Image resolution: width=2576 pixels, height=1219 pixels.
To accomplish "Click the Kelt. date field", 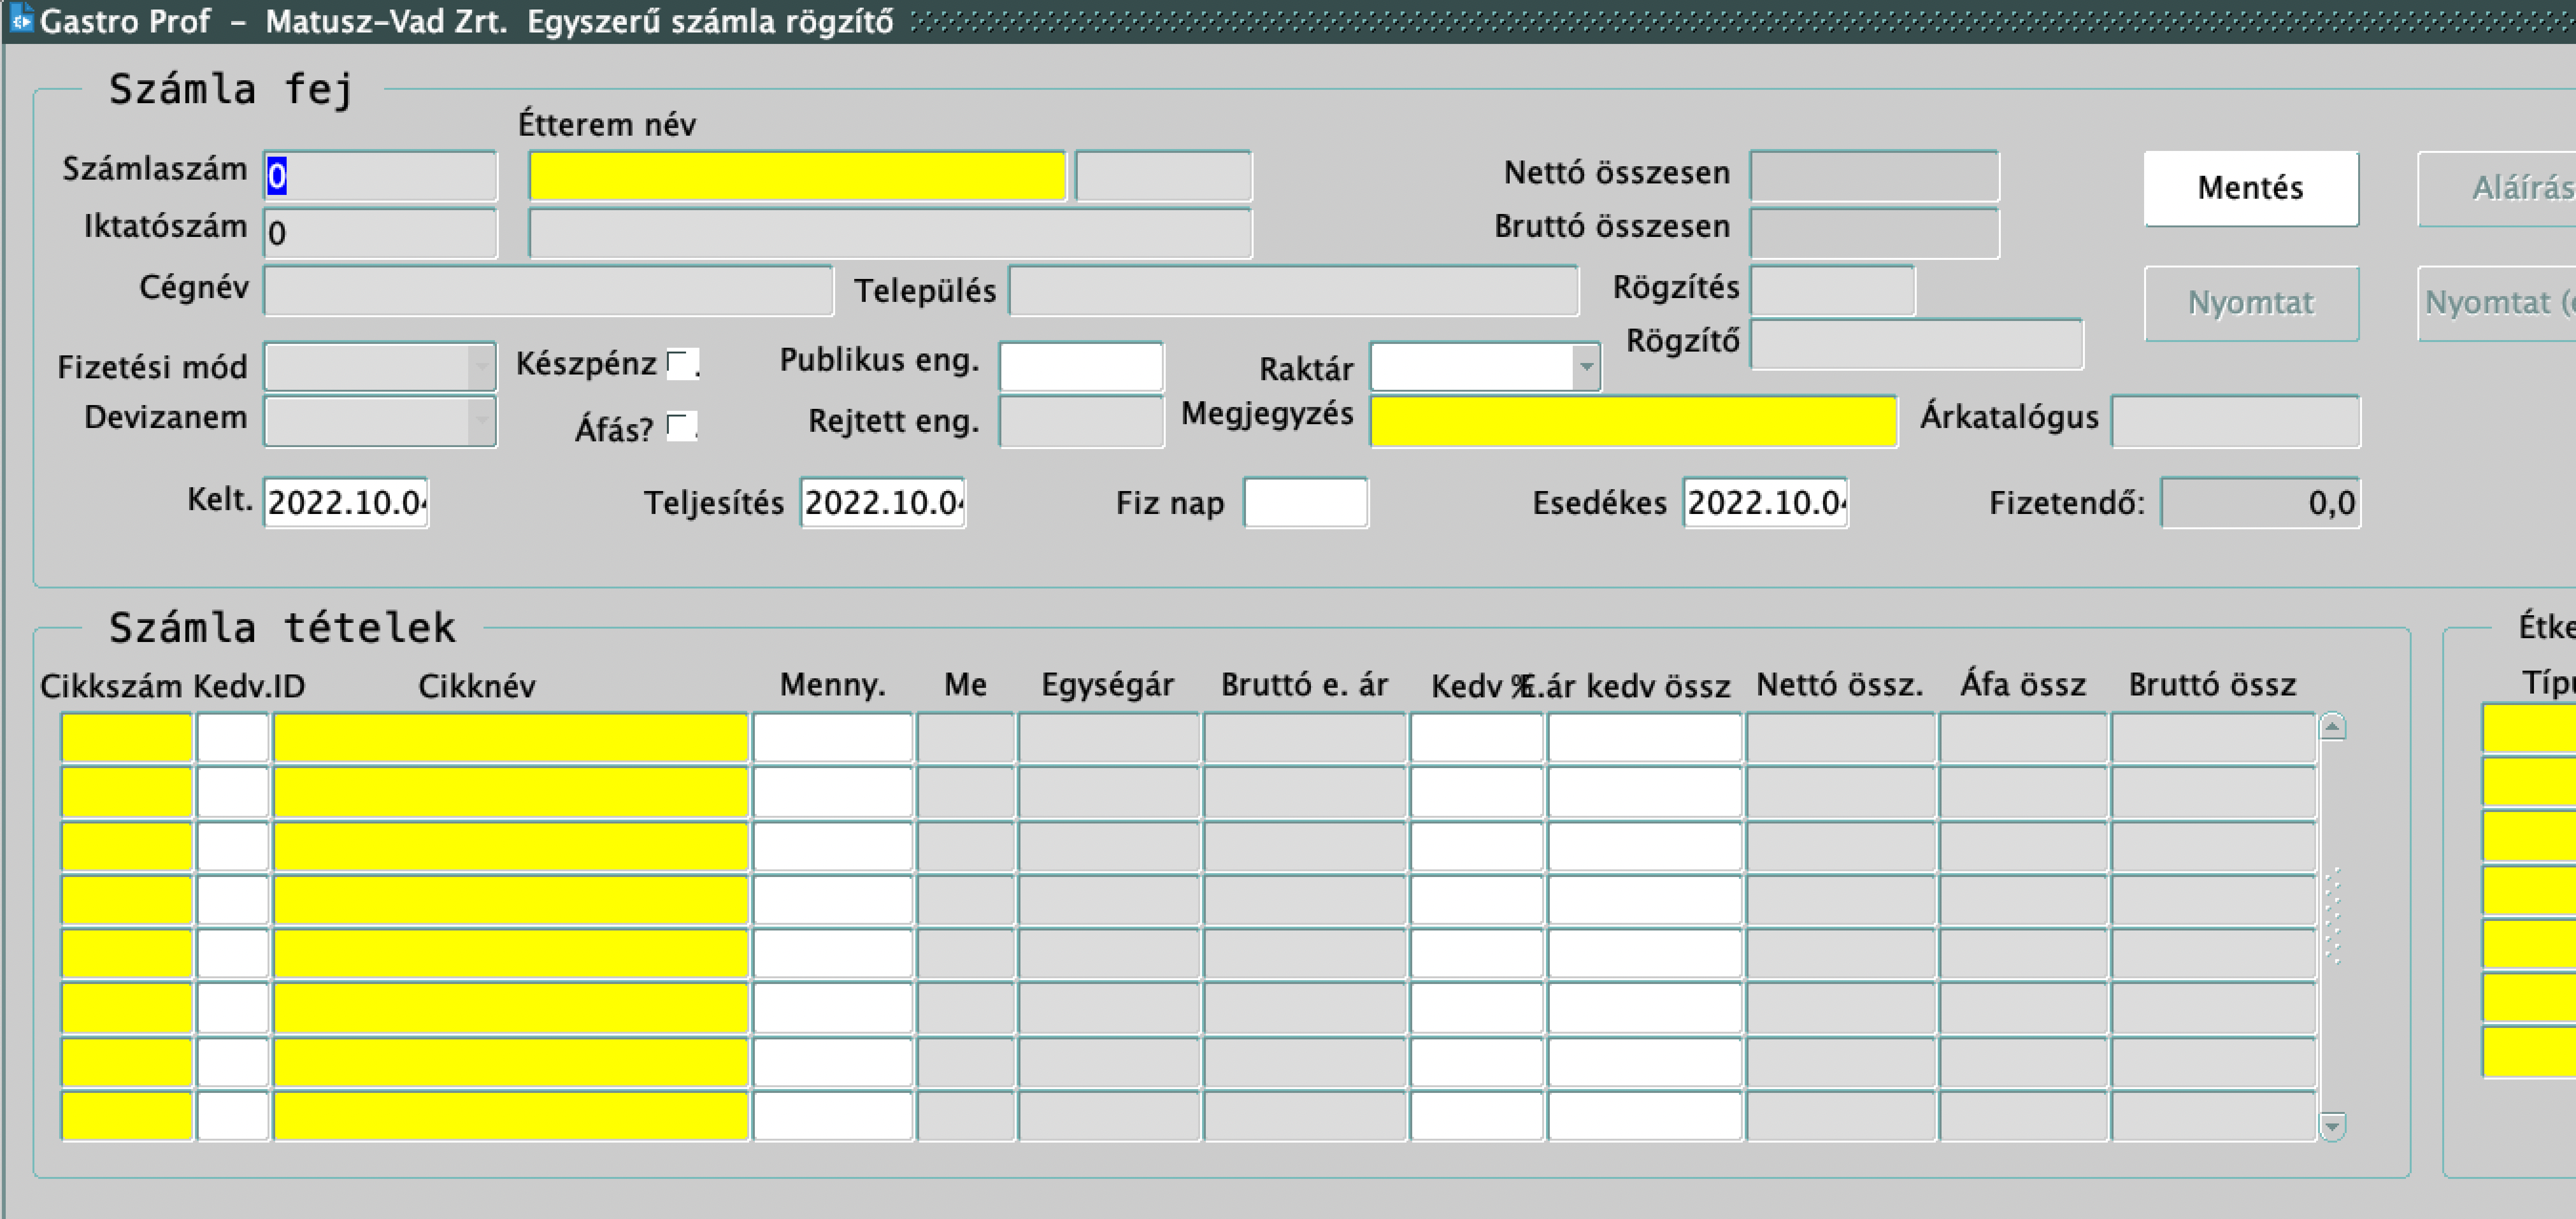I will (x=346, y=502).
